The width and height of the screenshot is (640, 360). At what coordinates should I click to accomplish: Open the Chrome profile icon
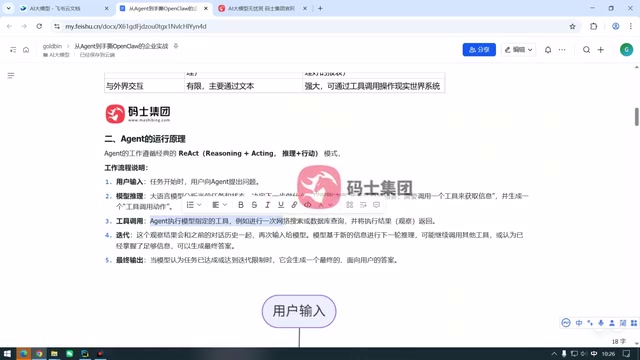pyautogui.click(x=616, y=27)
